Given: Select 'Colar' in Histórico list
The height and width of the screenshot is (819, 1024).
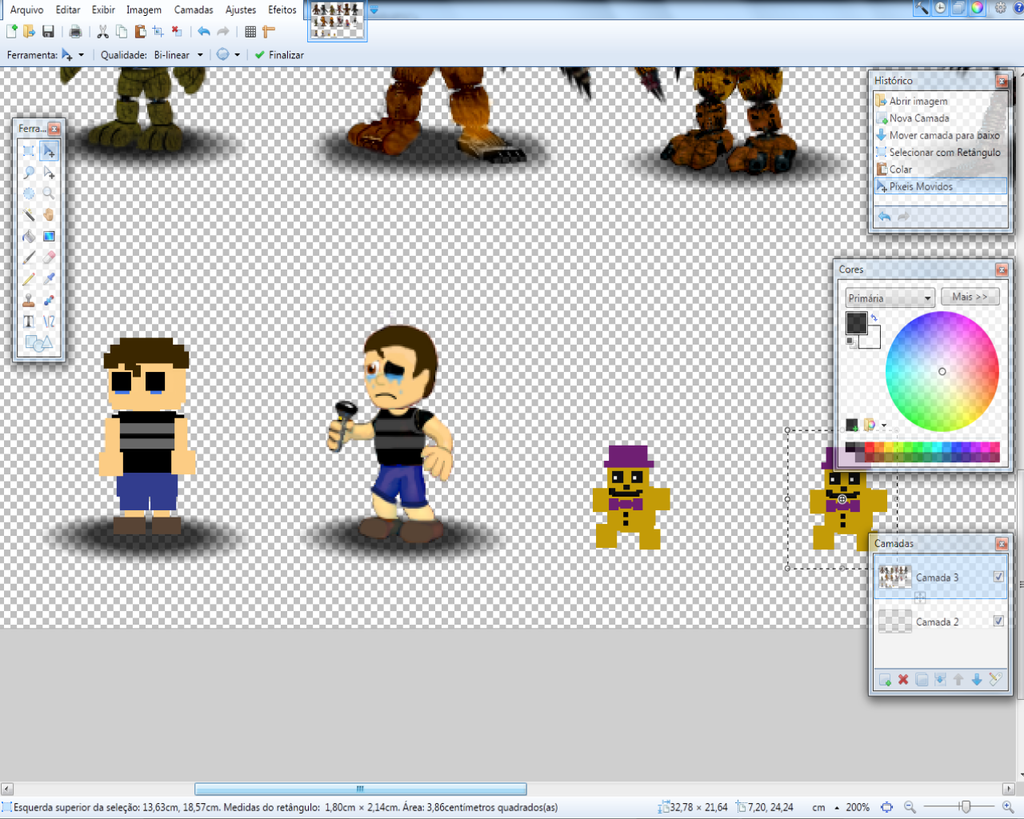Looking at the screenshot, I should coord(940,169).
